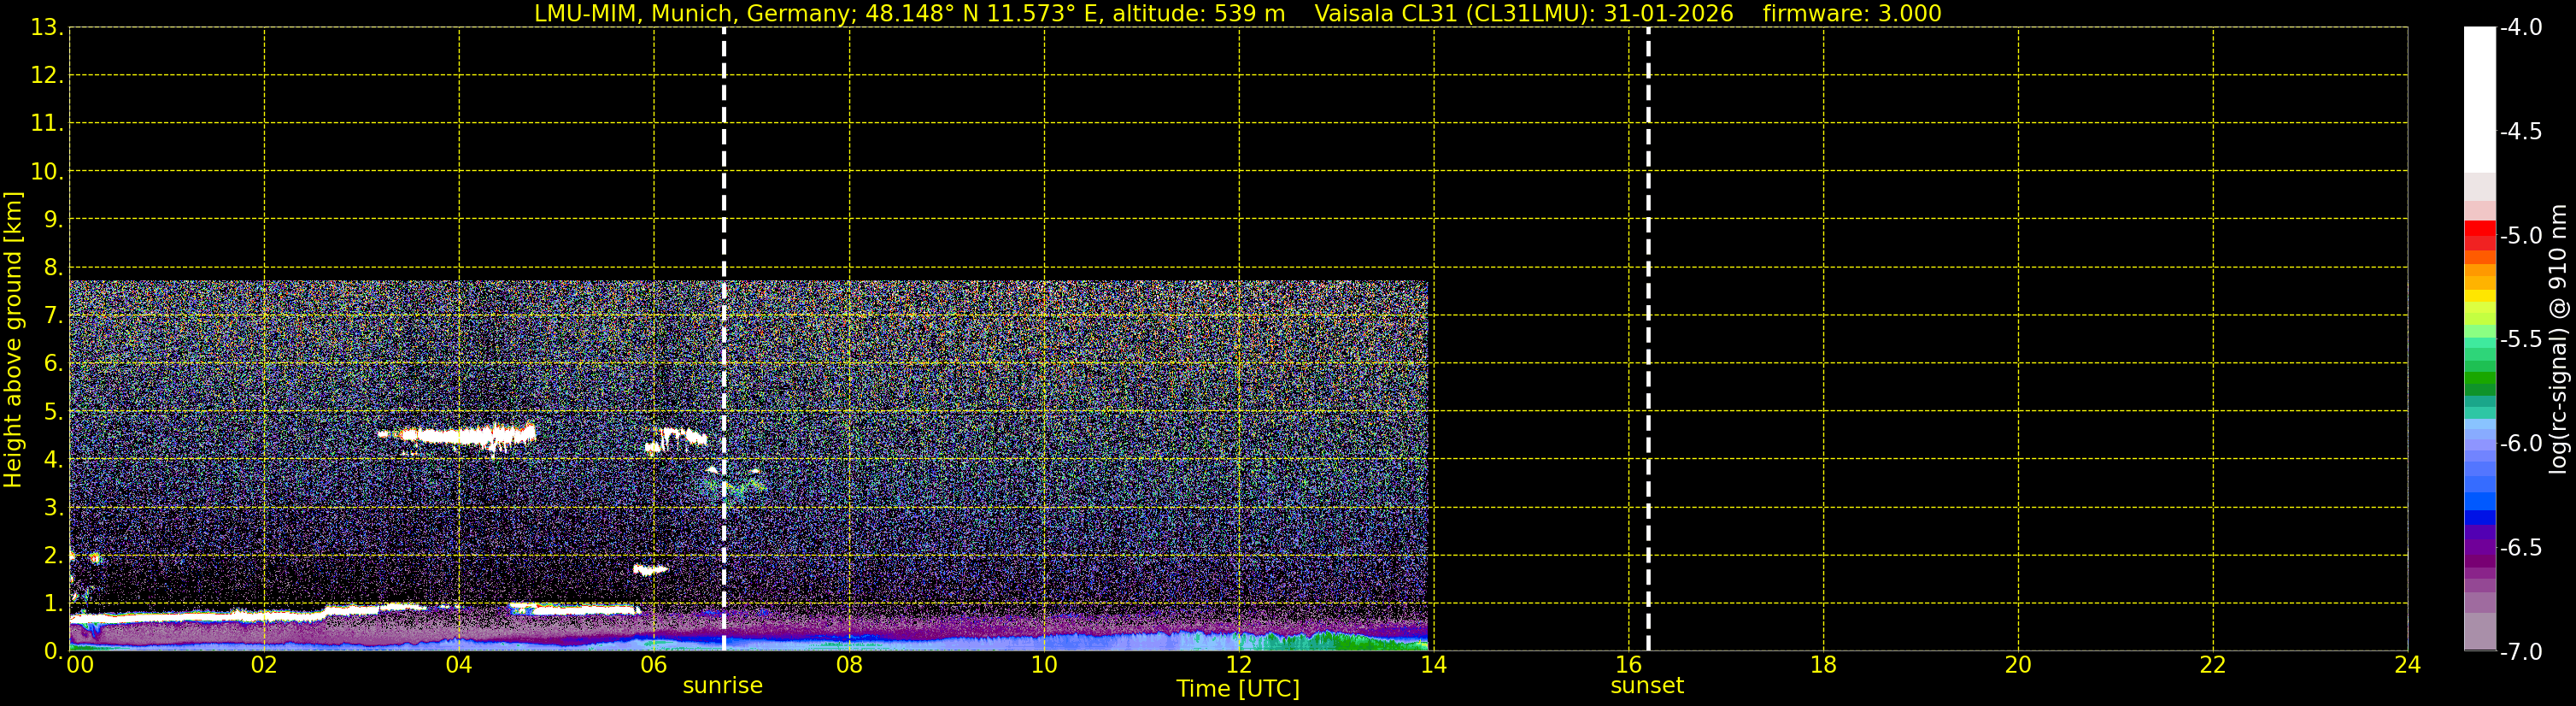Screen dimensions: 2576x706
Task: Click the LMU-MIM Munich location title text
Action: [x=909, y=13]
